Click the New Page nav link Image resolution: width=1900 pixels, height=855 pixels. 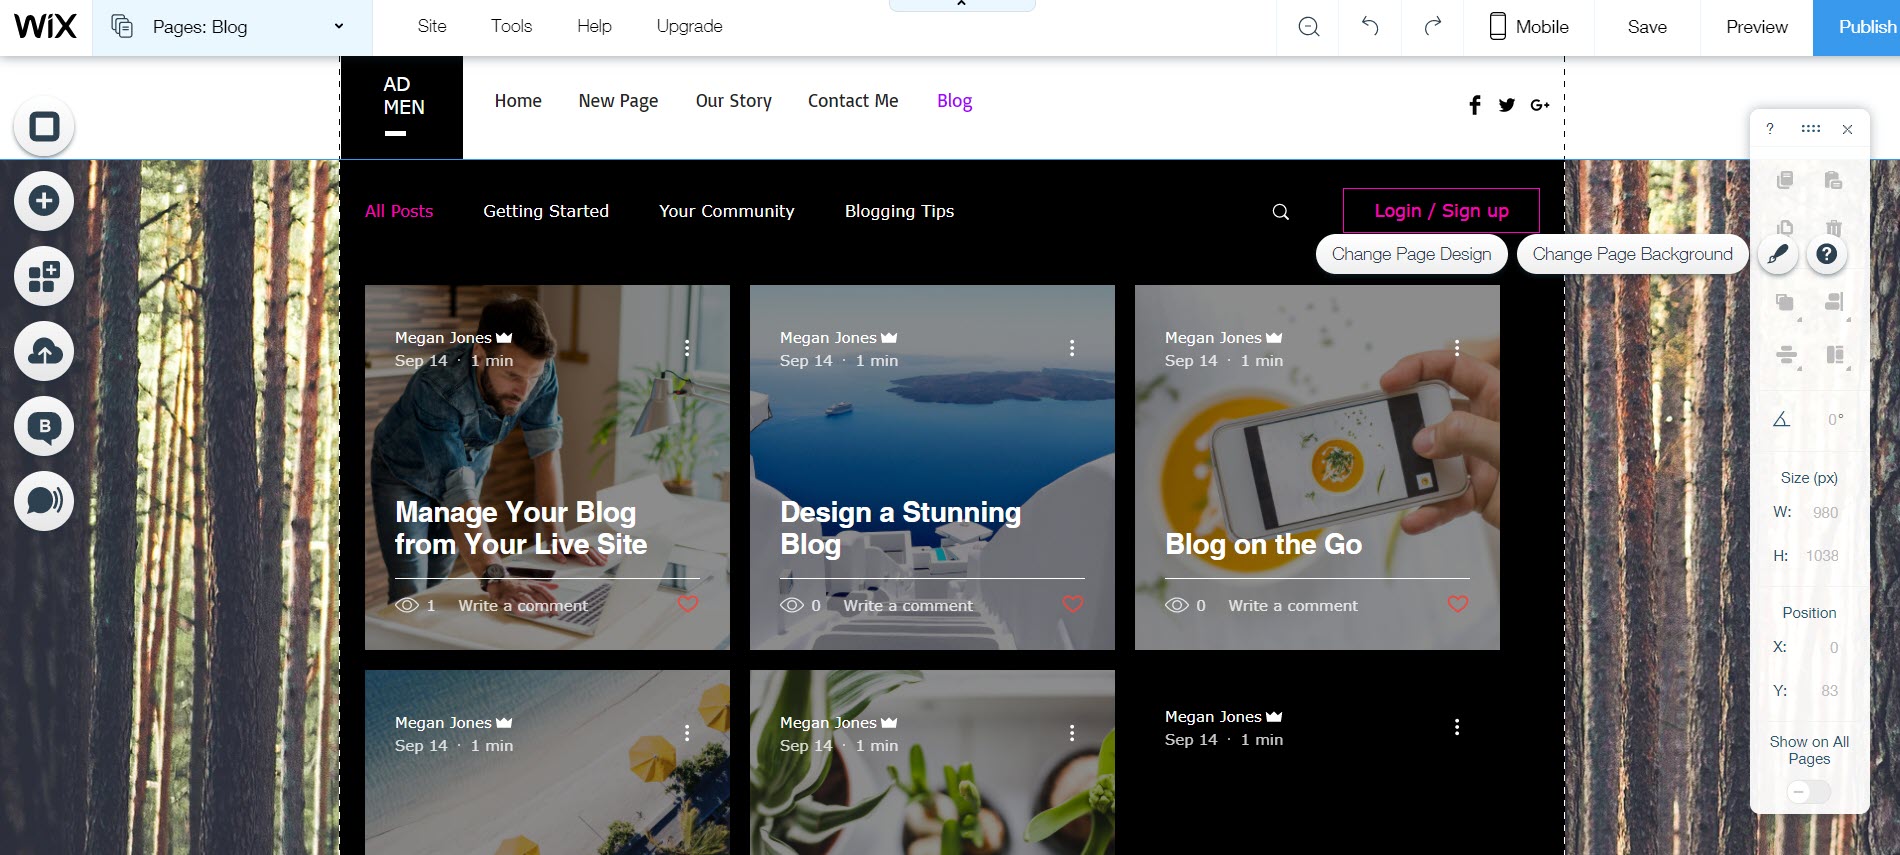tap(618, 101)
